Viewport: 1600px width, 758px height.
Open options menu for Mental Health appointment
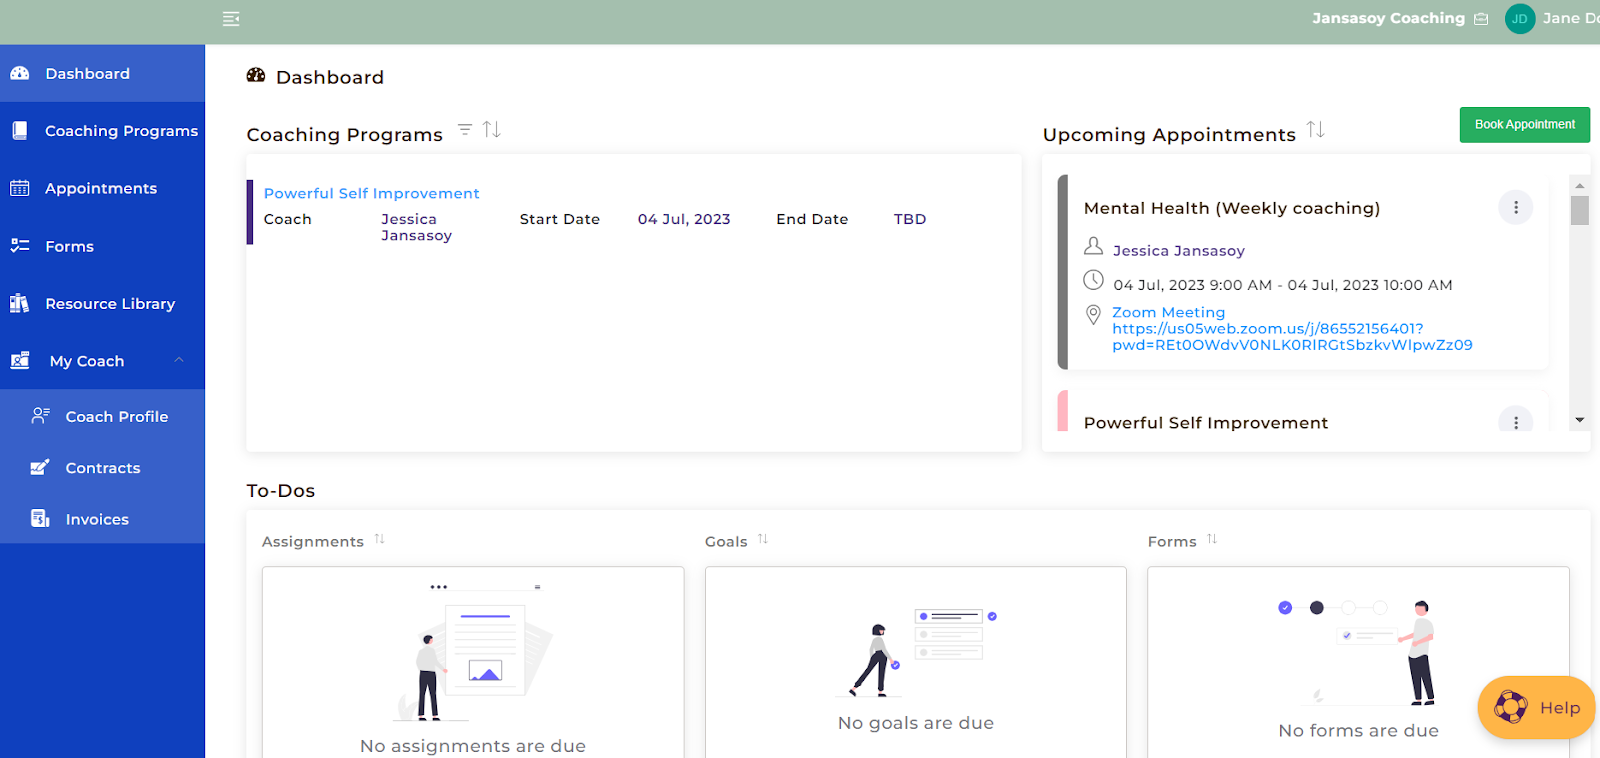coord(1516,207)
